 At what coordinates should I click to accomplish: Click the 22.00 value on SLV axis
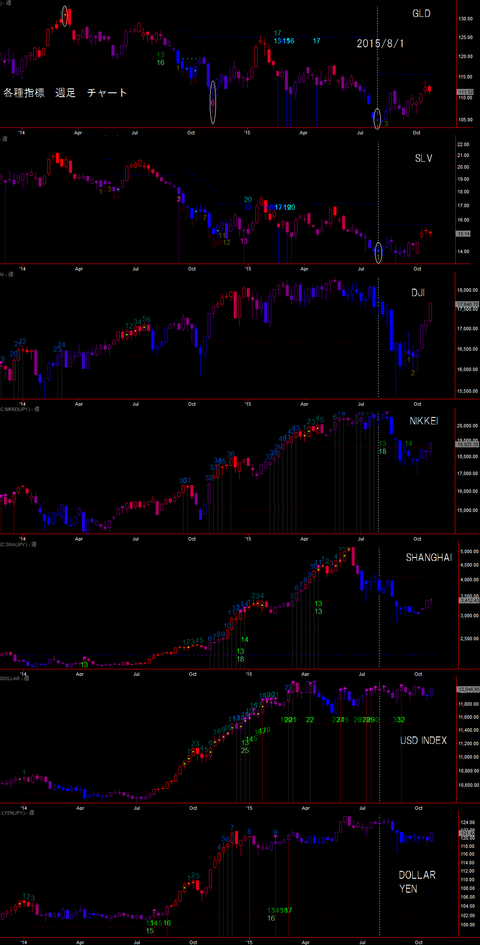(x=464, y=145)
